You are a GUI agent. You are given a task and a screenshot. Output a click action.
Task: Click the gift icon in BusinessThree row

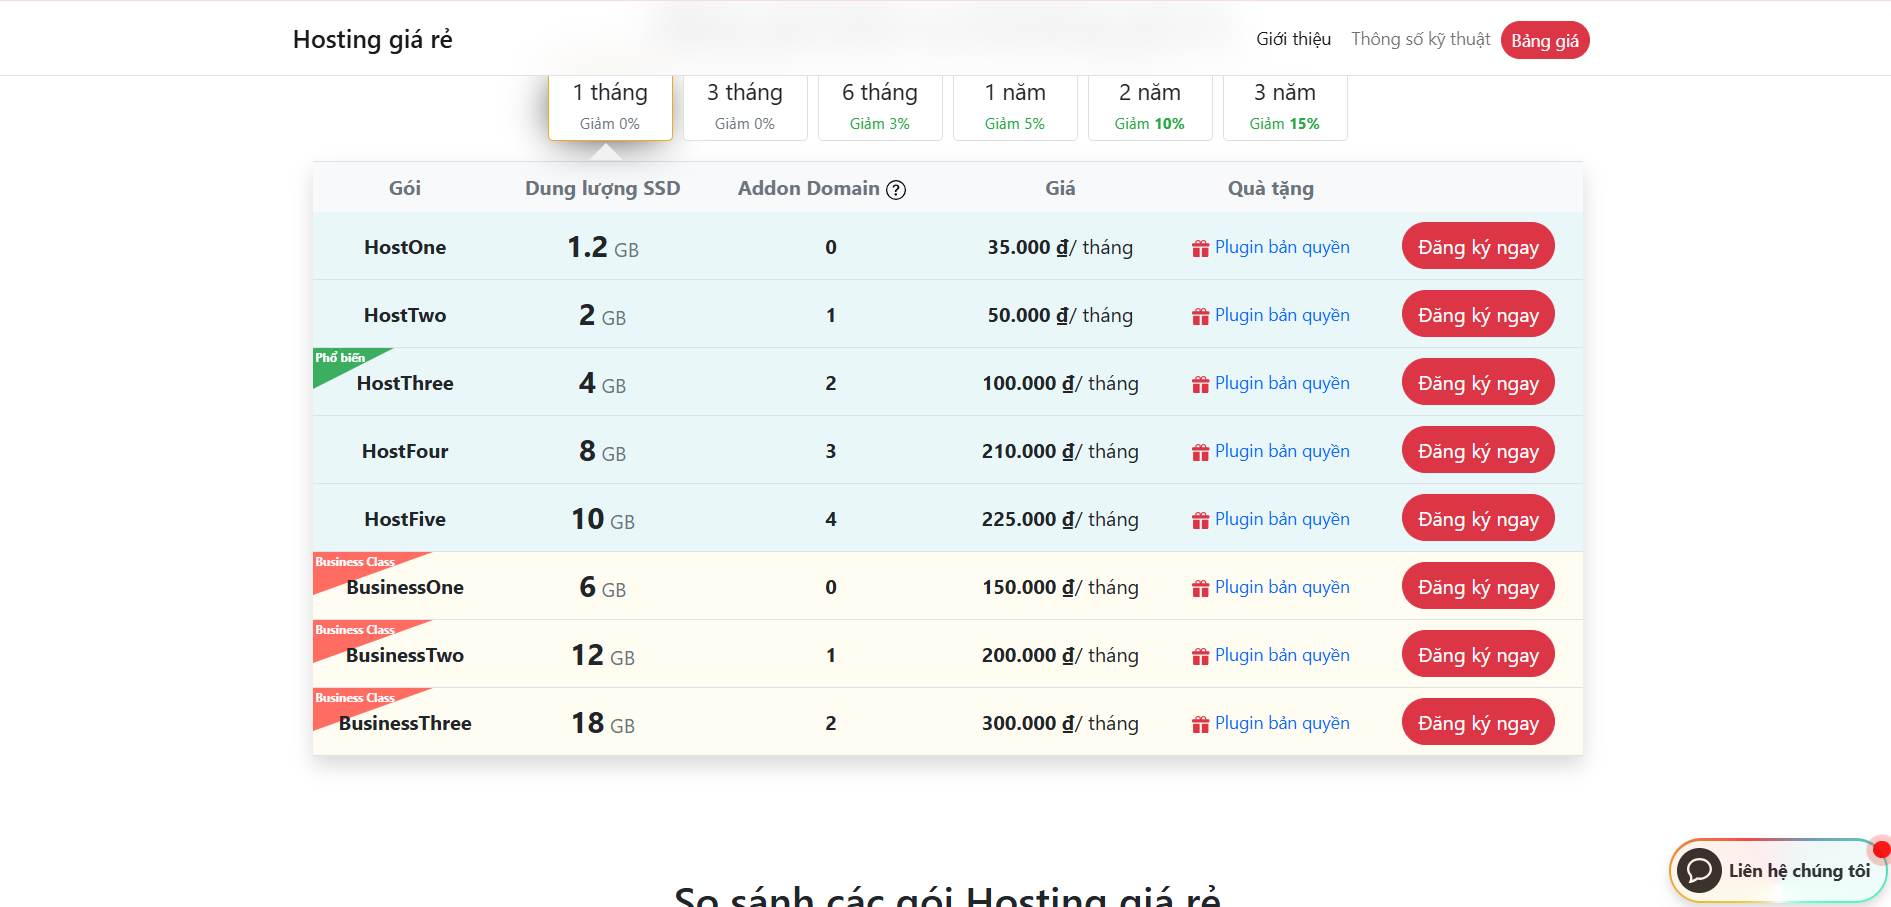(x=1200, y=725)
